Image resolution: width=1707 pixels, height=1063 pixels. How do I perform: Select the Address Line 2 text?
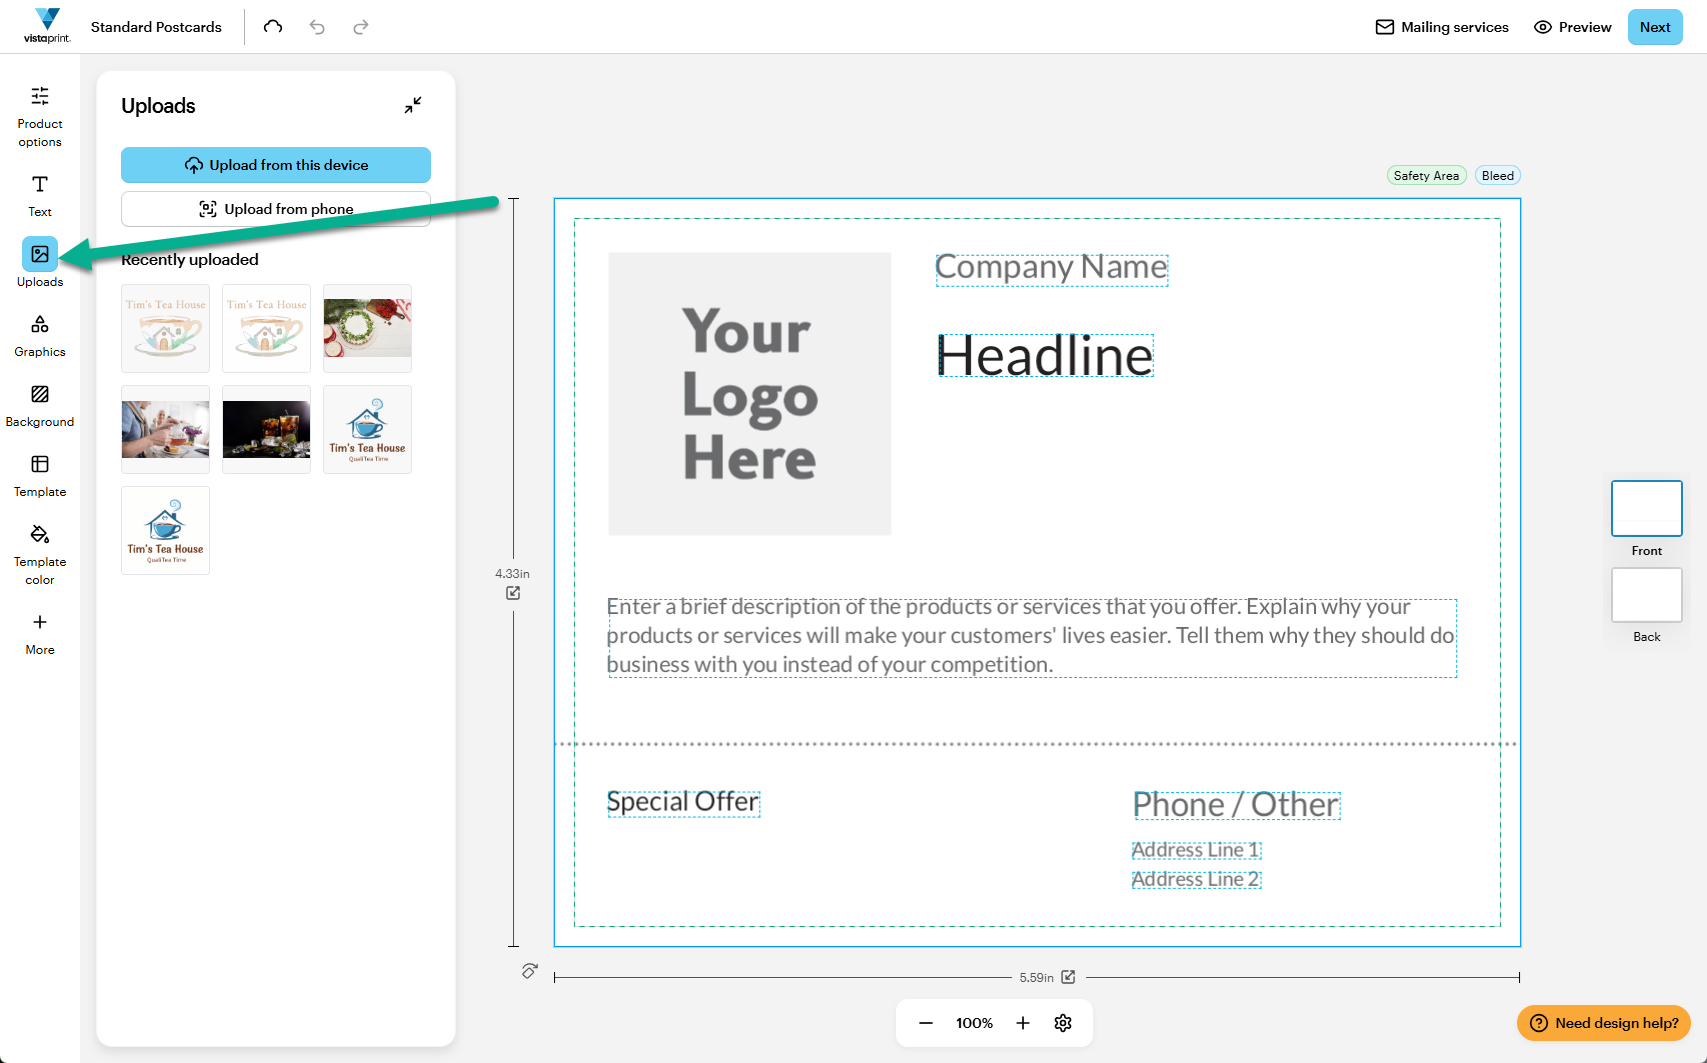click(1196, 880)
